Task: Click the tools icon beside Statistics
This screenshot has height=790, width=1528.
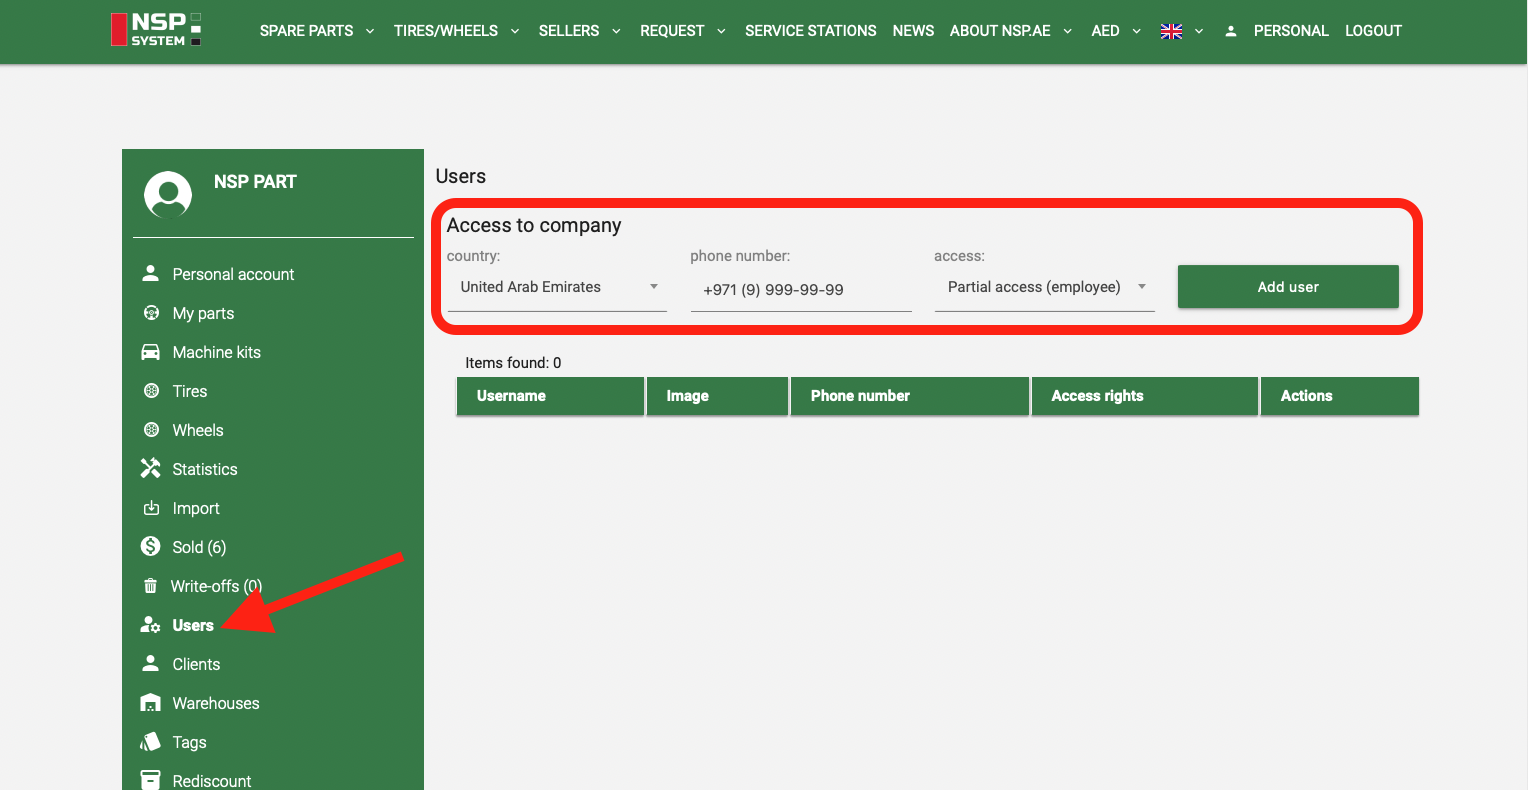Action: (151, 469)
